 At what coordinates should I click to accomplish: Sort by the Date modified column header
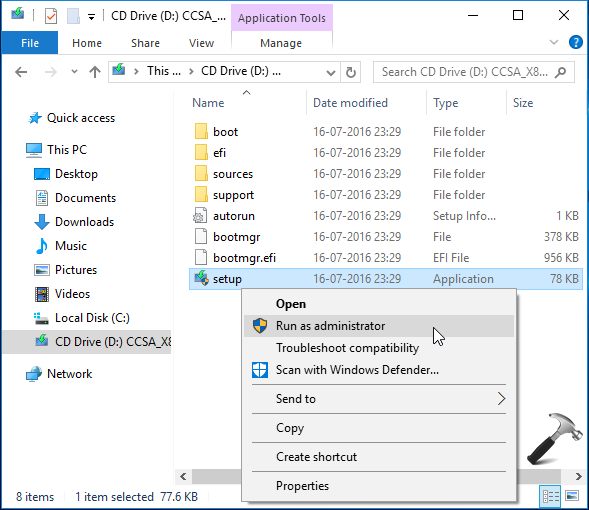pyautogui.click(x=350, y=103)
